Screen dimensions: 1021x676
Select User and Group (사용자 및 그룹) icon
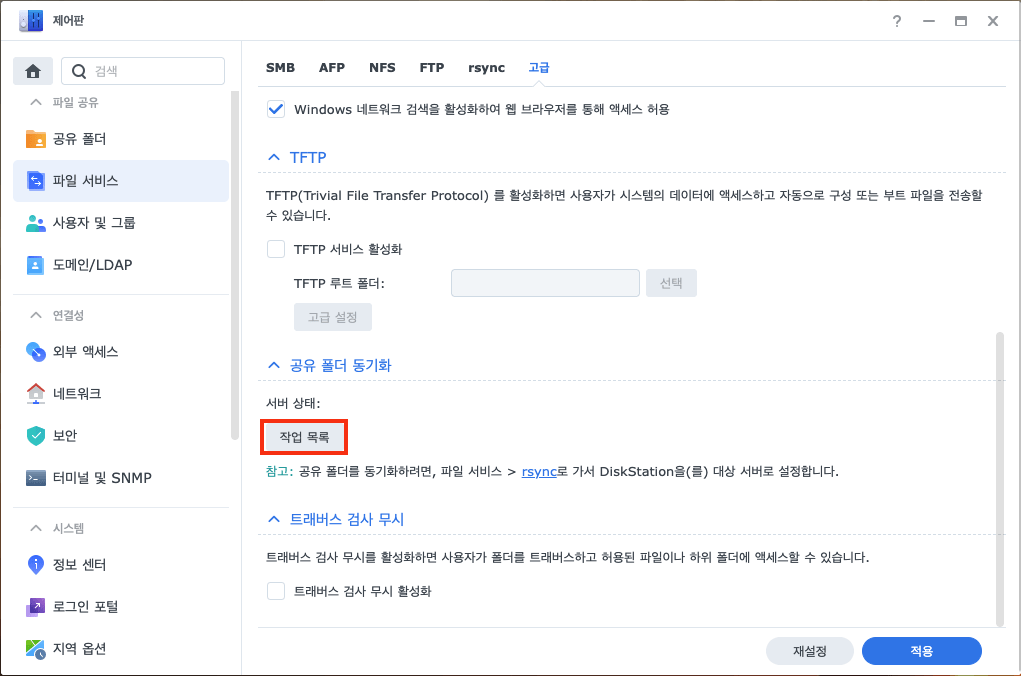click(x=36, y=223)
